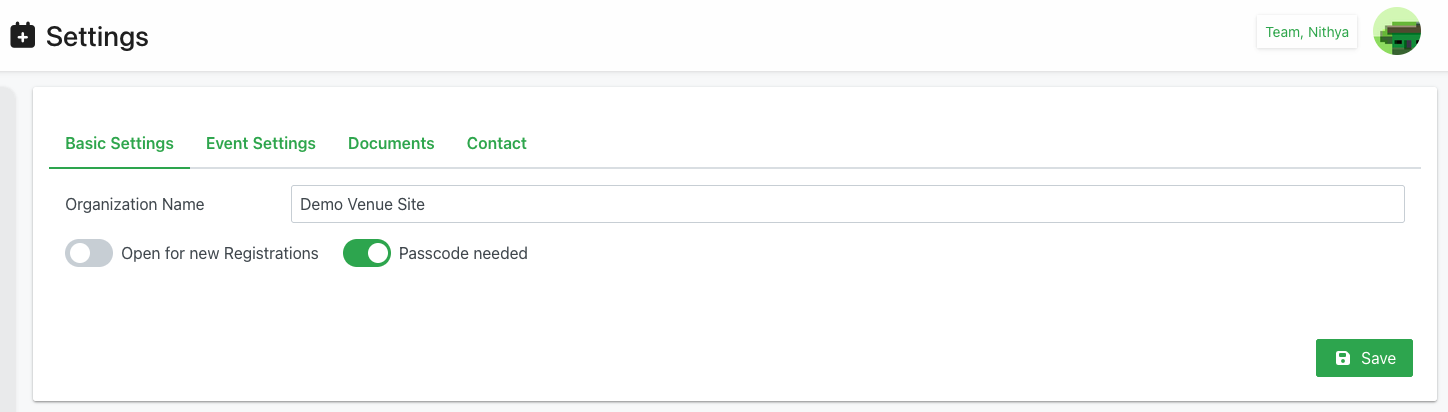
Task: Select the Basic Settings tab
Action: tap(119, 143)
